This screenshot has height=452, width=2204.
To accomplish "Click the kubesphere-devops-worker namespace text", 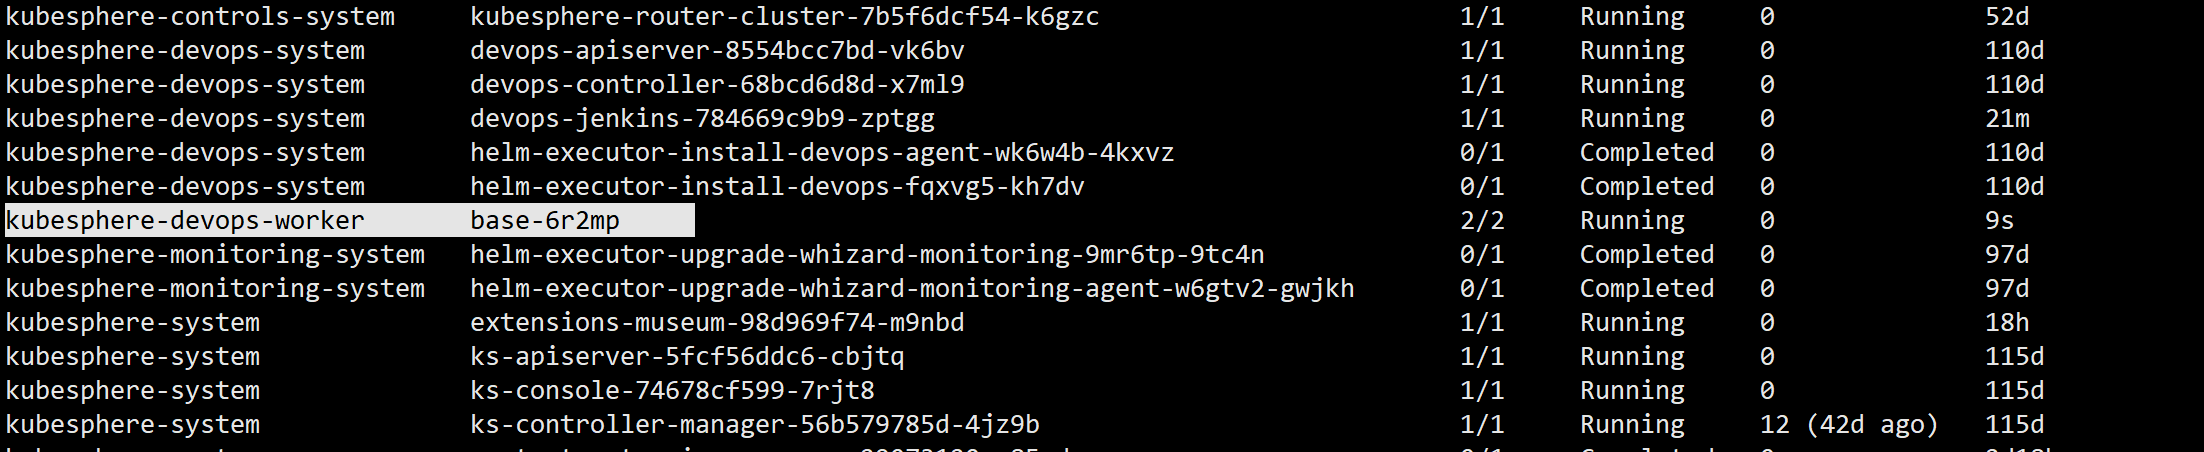I will [185, 221].
